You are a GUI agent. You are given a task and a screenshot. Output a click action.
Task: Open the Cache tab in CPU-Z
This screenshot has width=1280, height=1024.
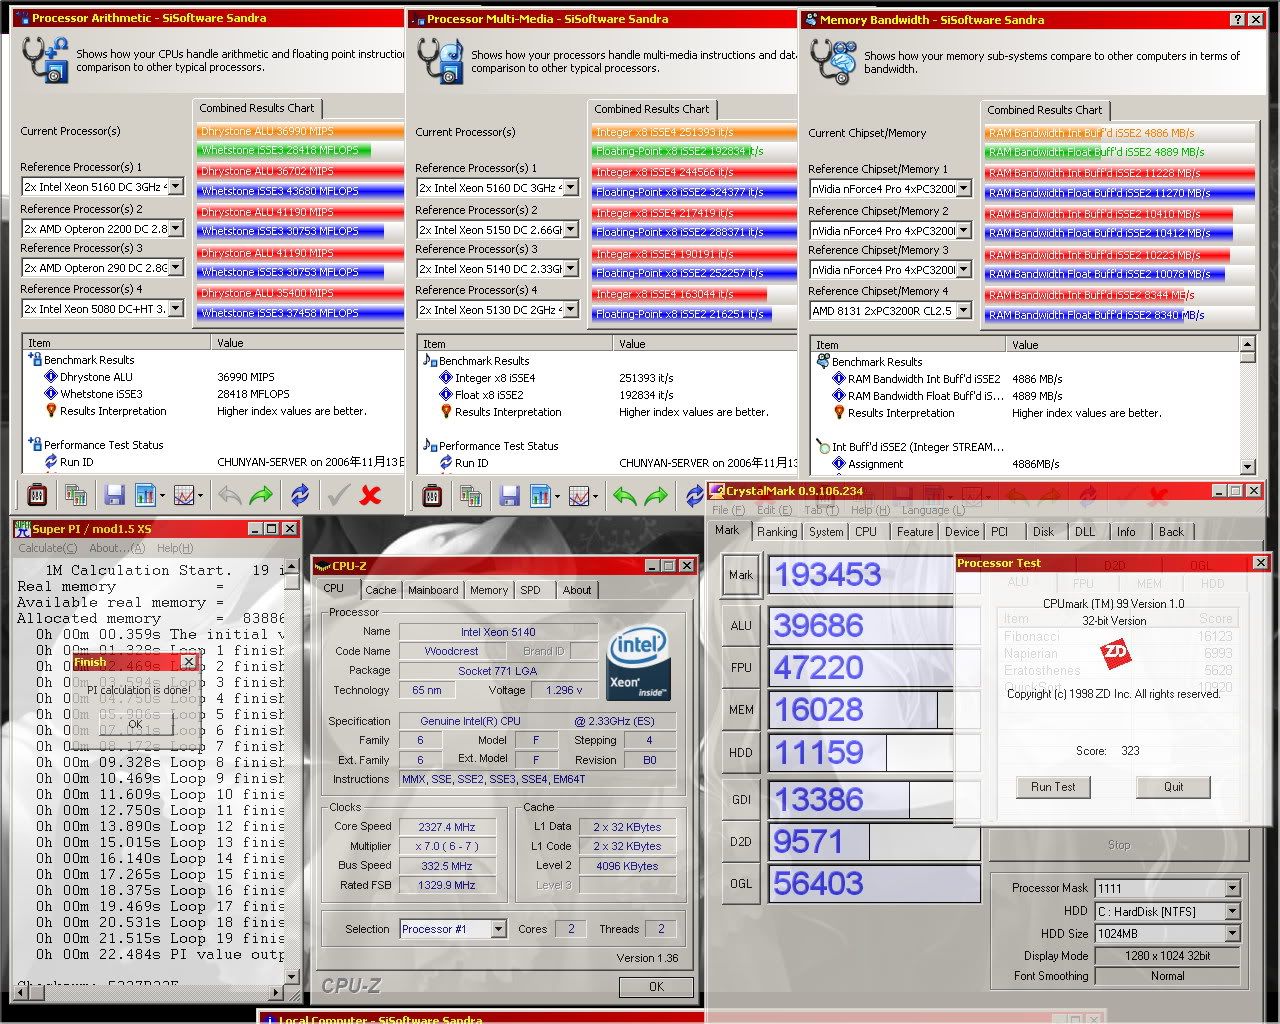click(x=380, y=590)
